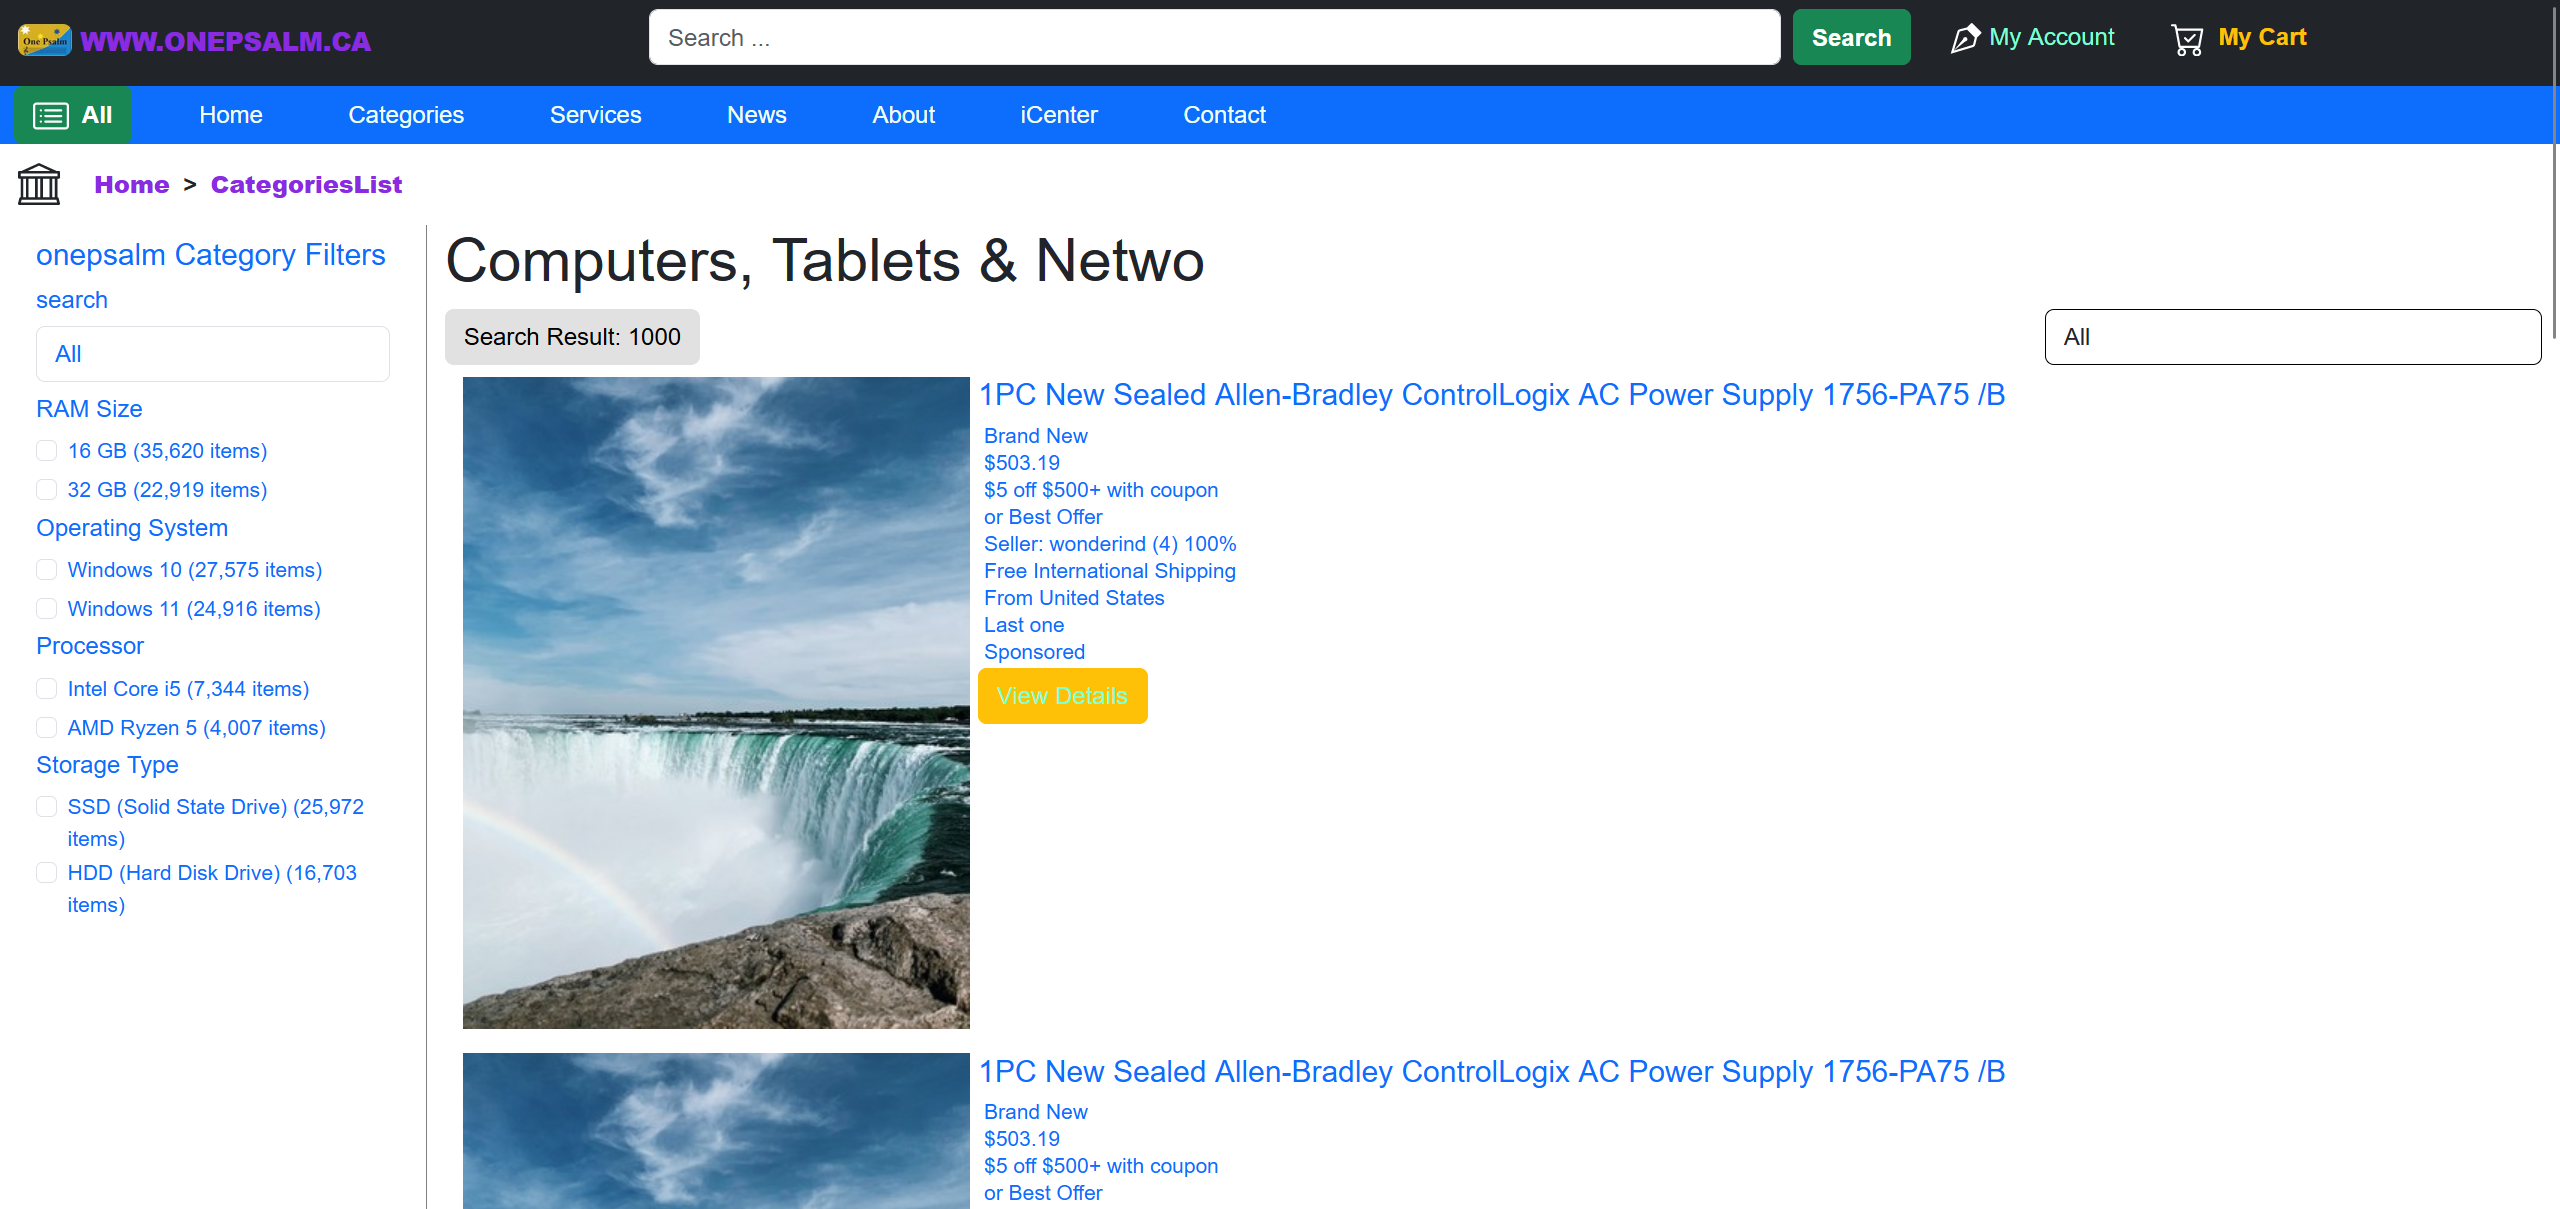Open the first Allen-Bradley product title link
This screenshot has height=1209, width=2560.
pos(1491,395)
